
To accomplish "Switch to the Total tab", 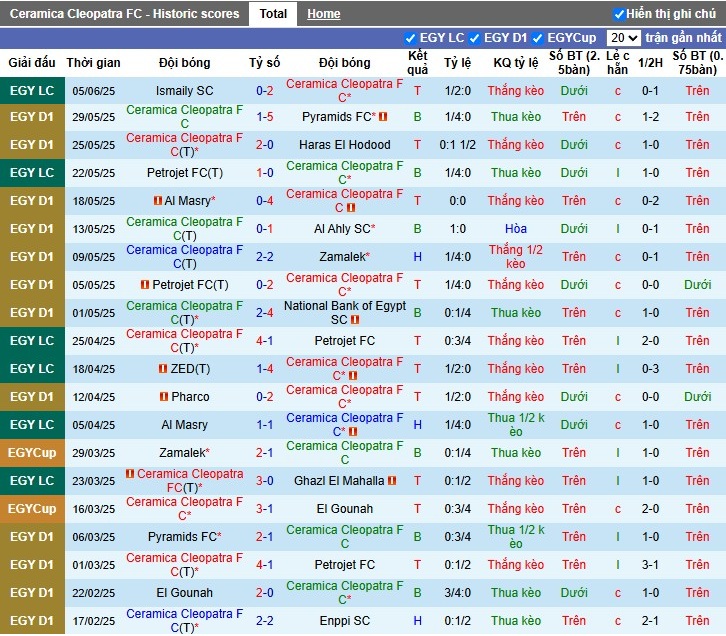I will pyautogui.click(x=273, y=14).
